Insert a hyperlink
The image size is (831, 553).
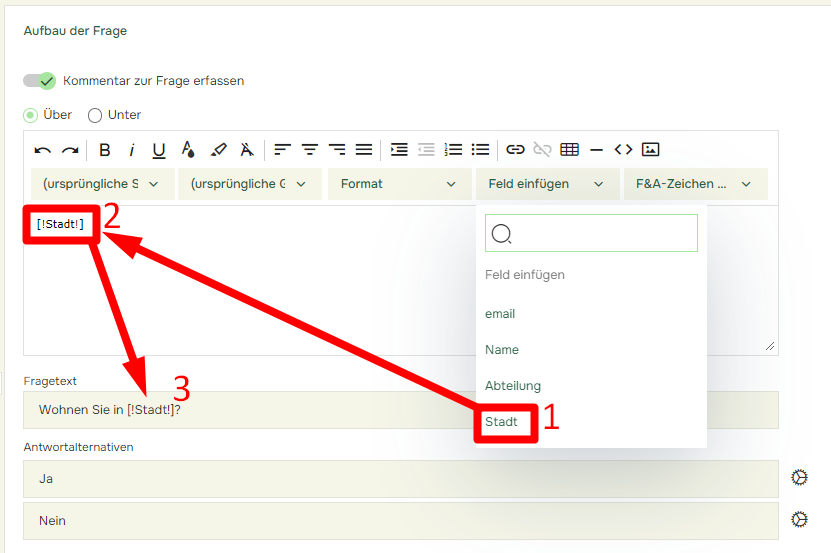pyautogui.click(x=515, y=150)
